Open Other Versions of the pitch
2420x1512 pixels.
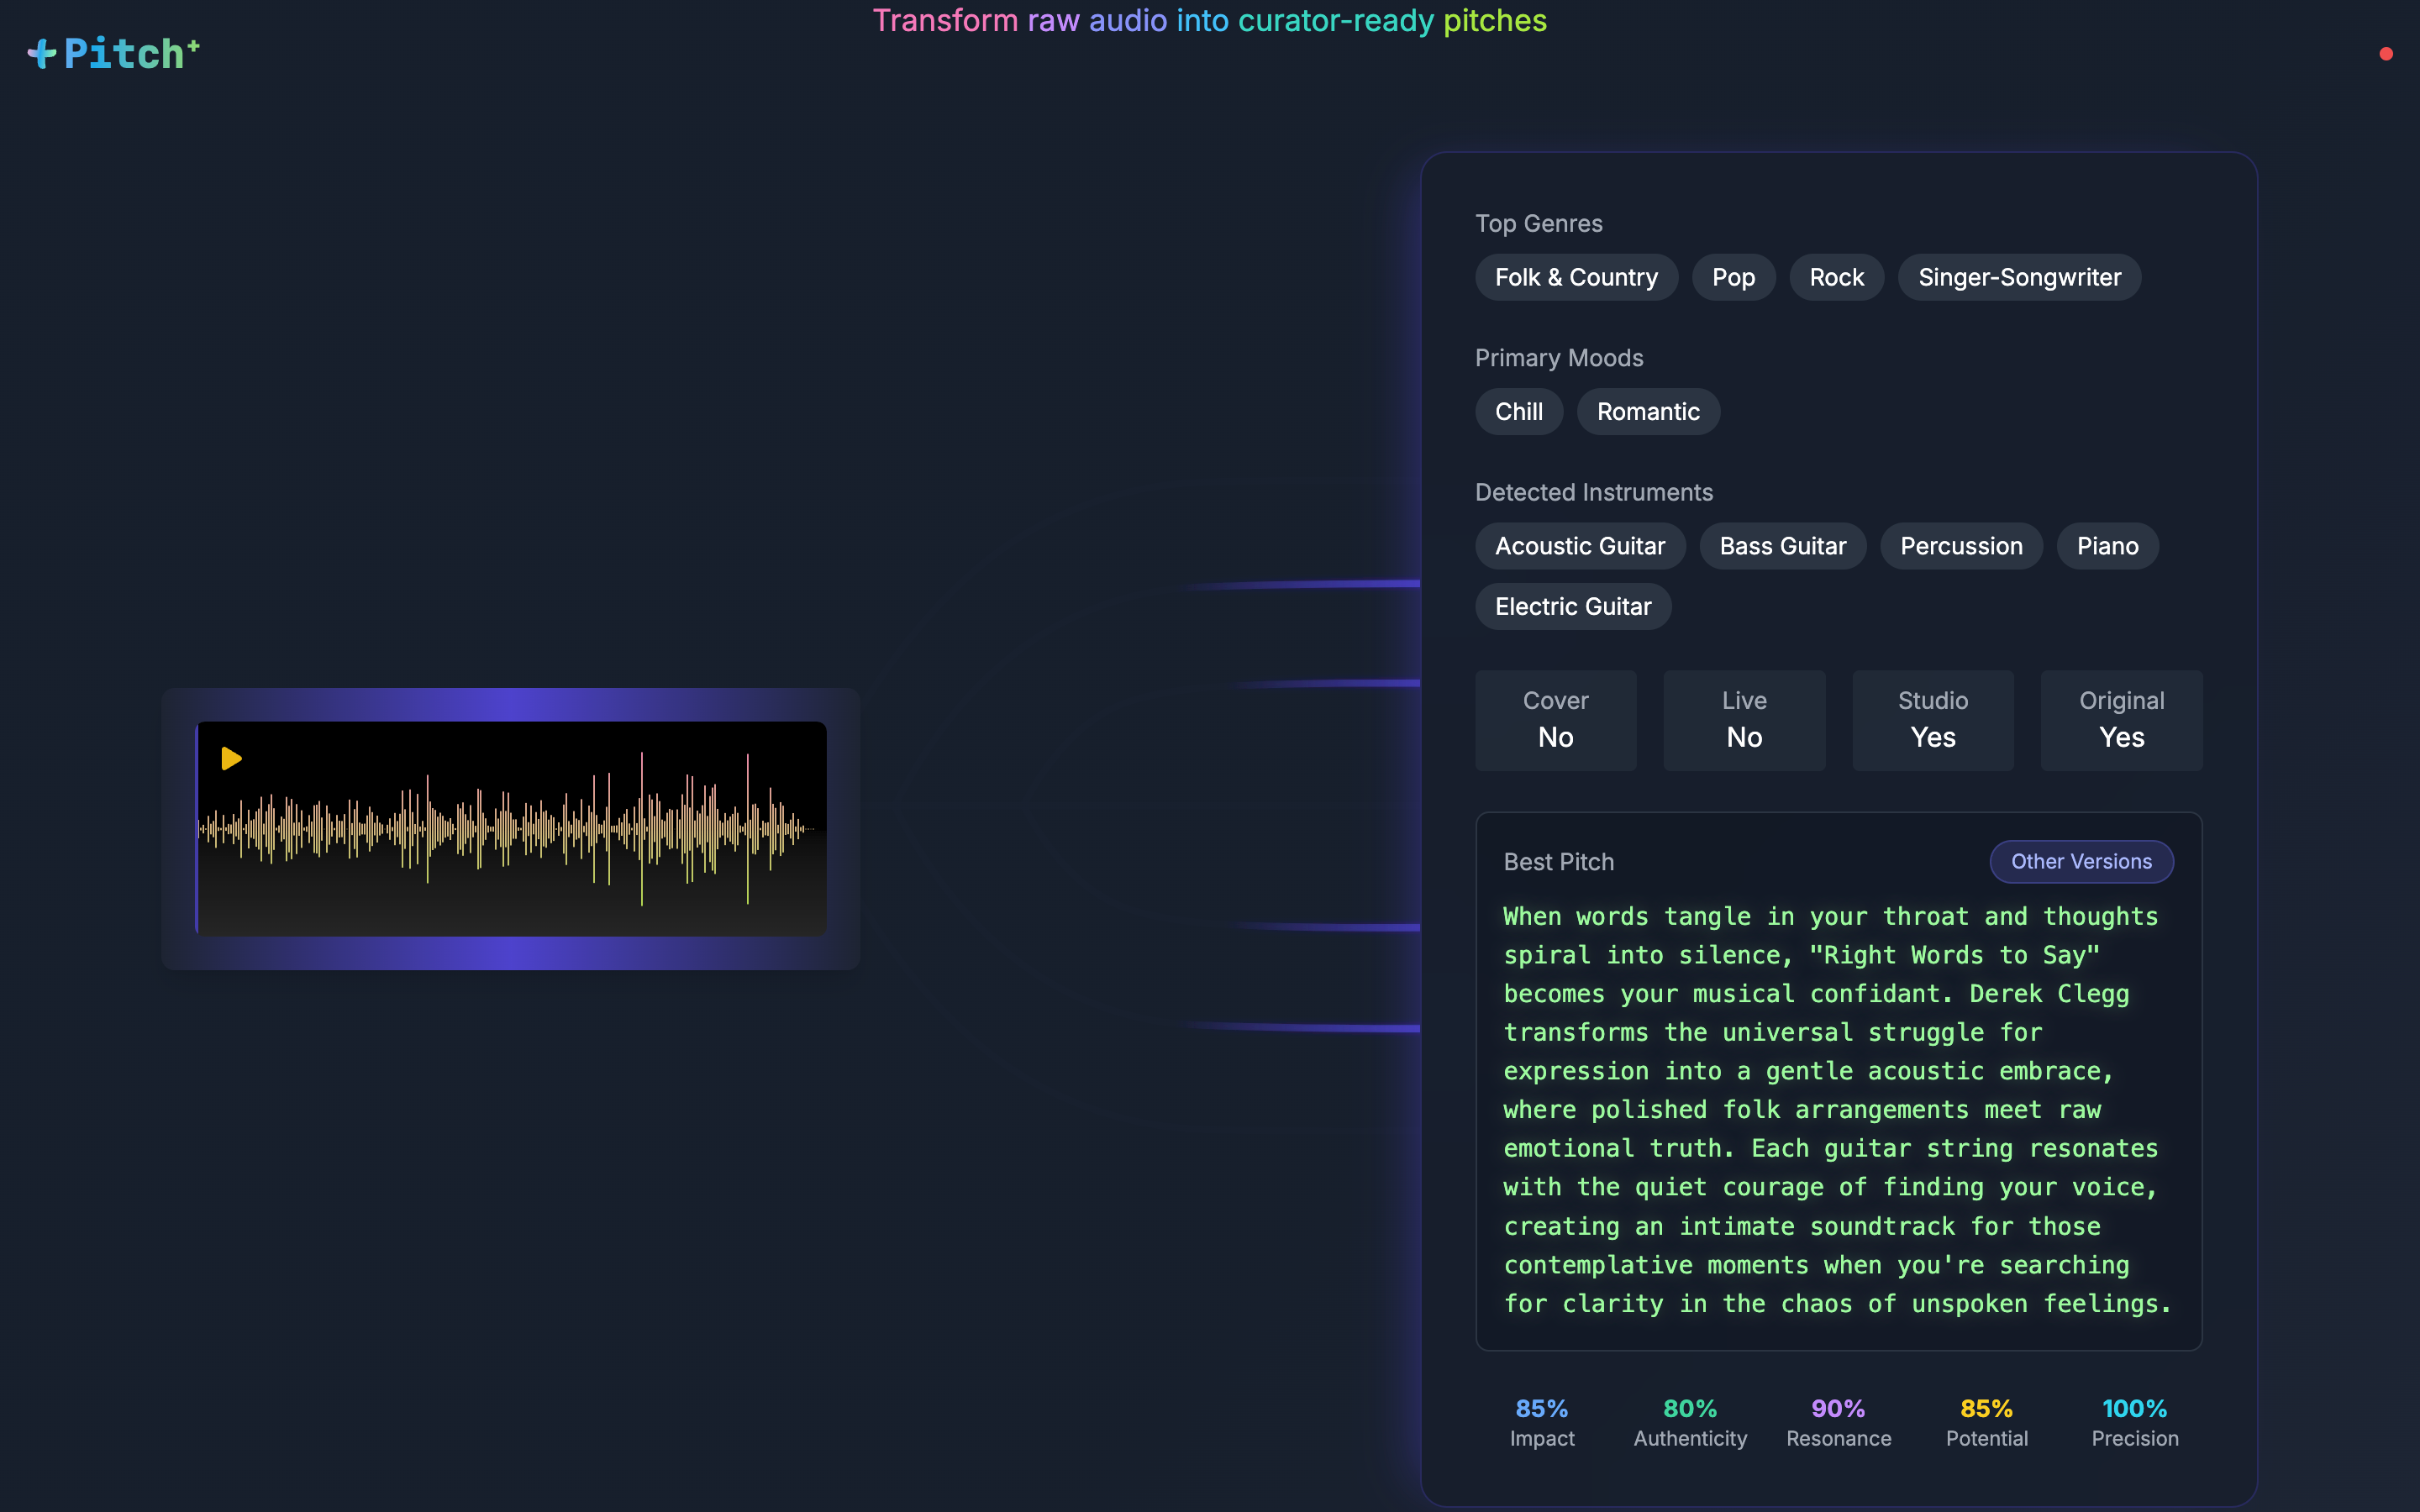coord(2081,862)
